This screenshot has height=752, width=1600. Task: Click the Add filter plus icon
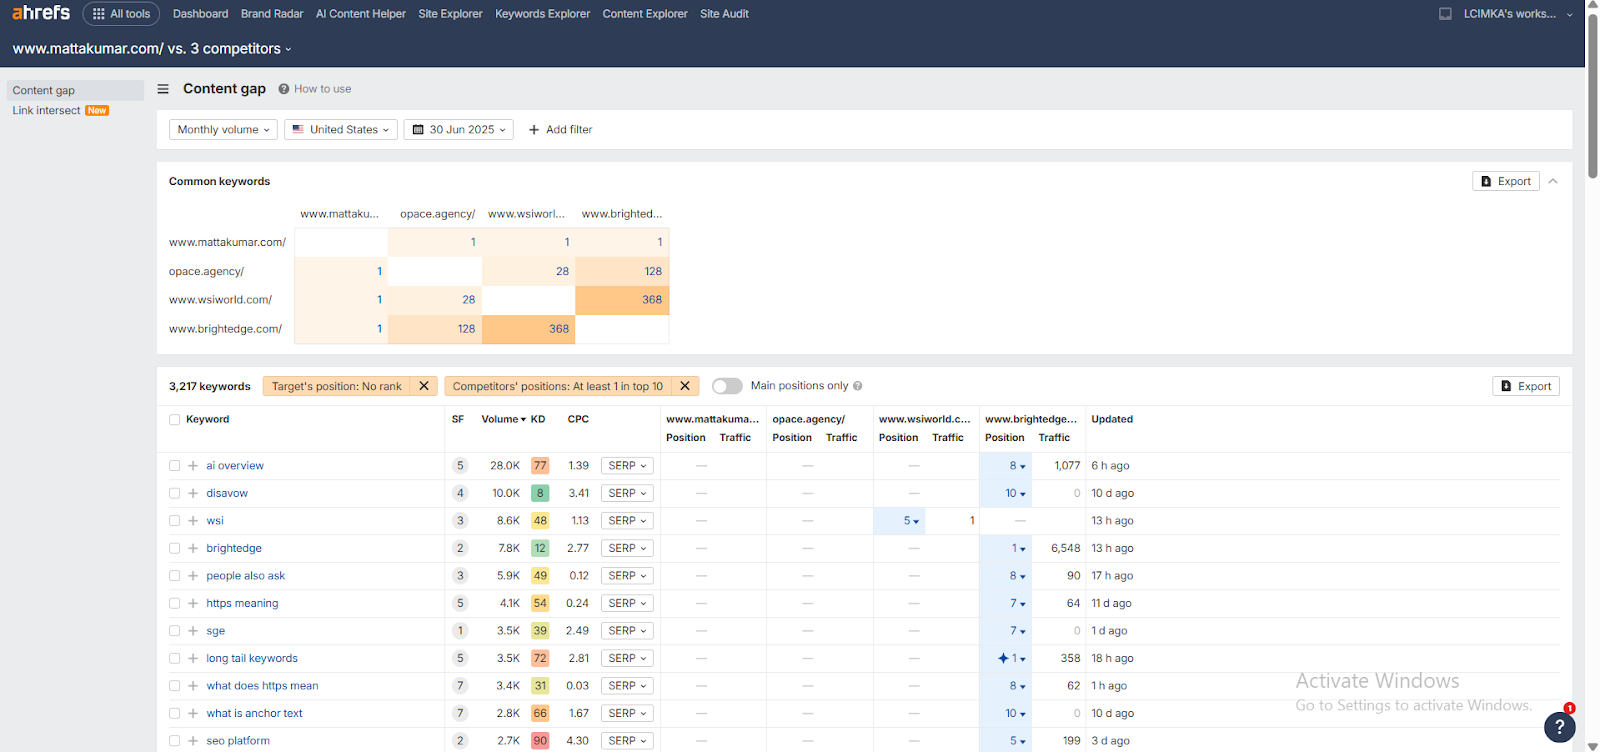(x=534, y=130)
